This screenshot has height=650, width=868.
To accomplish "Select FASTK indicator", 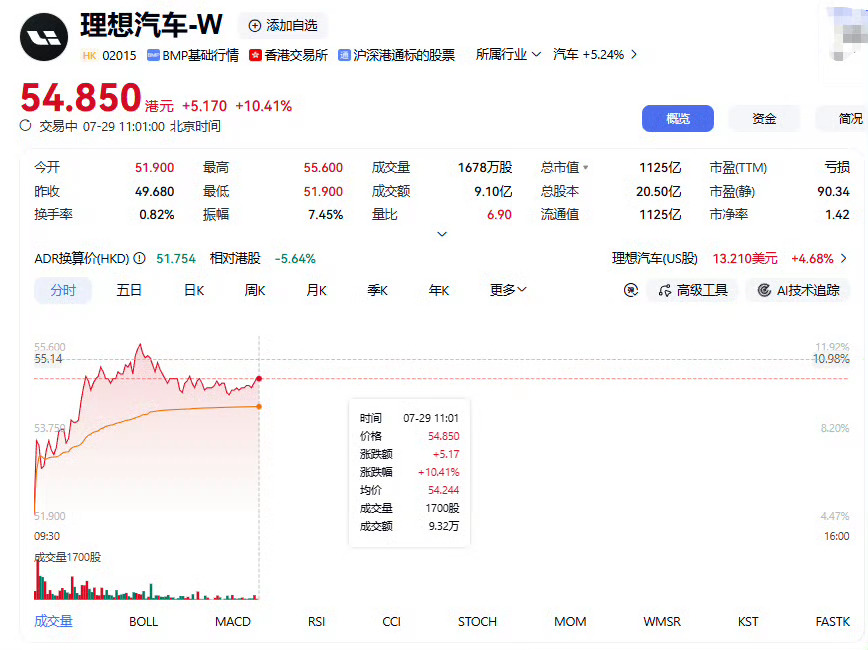I will point(833,621).
